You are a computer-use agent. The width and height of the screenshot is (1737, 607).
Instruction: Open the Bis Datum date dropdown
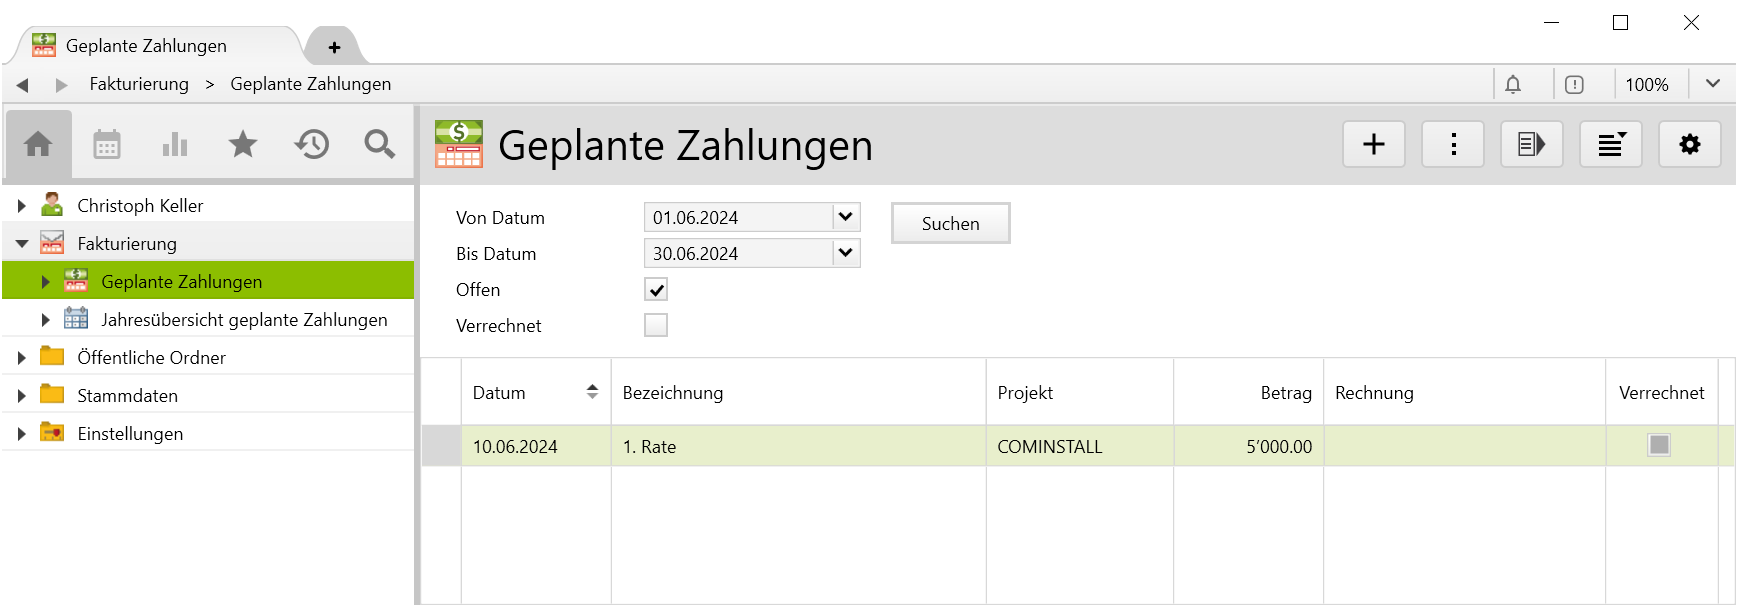(x=846, y=253)
